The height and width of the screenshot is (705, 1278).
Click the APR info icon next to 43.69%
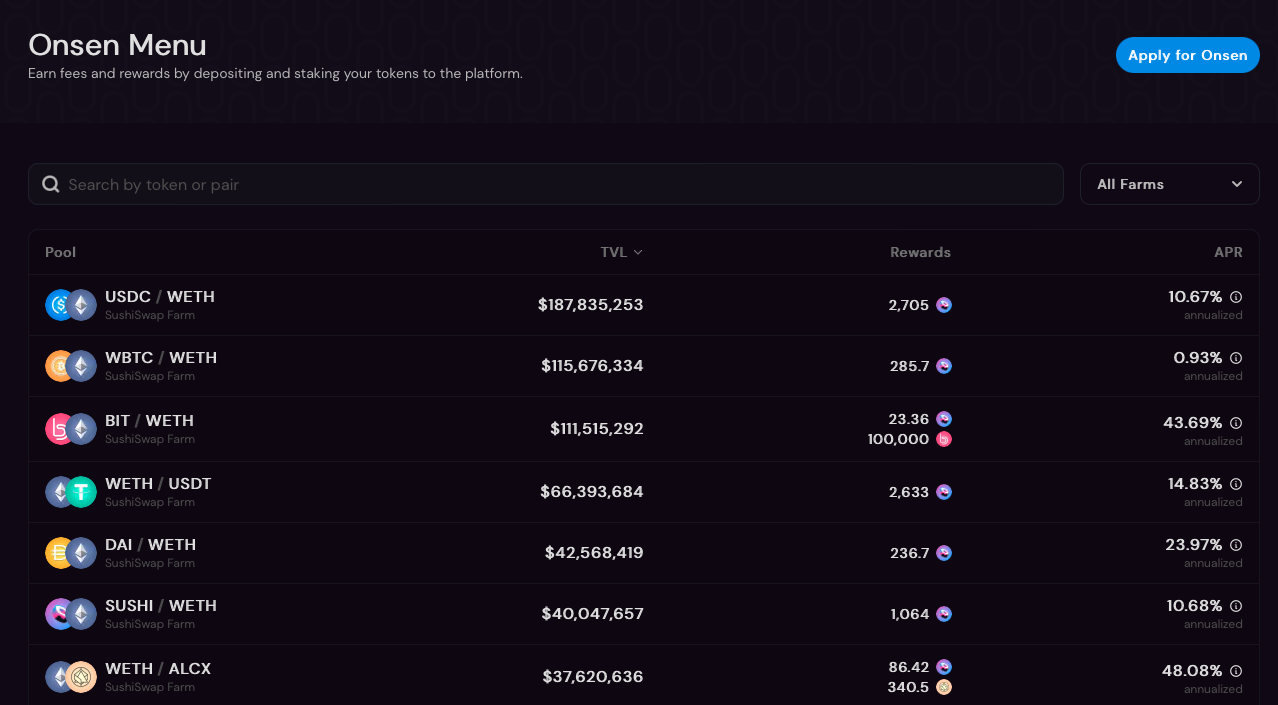[1236, 423]
